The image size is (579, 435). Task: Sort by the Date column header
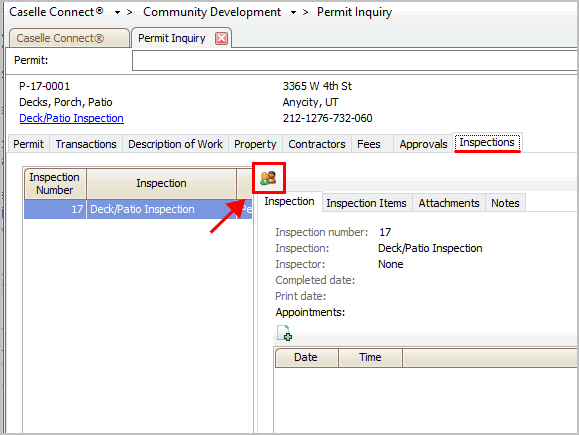coord(306,357)
